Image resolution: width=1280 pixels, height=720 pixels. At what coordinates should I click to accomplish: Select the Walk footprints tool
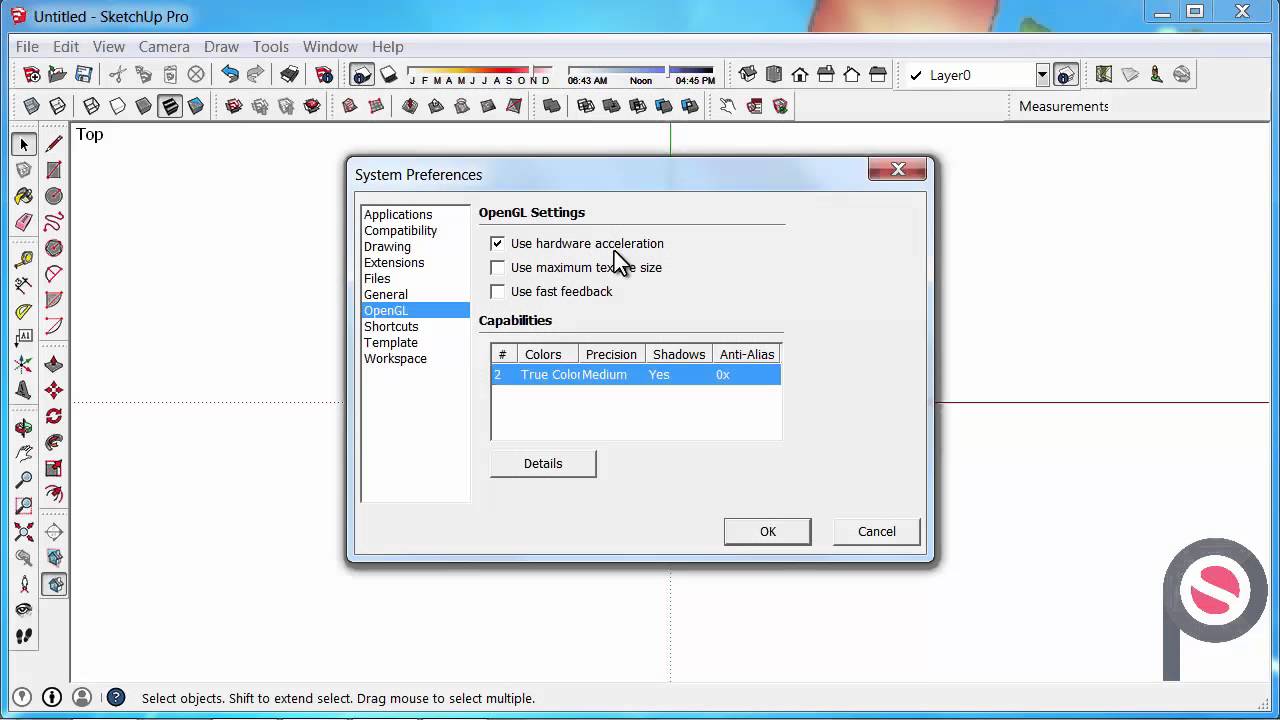pos(24,636)
